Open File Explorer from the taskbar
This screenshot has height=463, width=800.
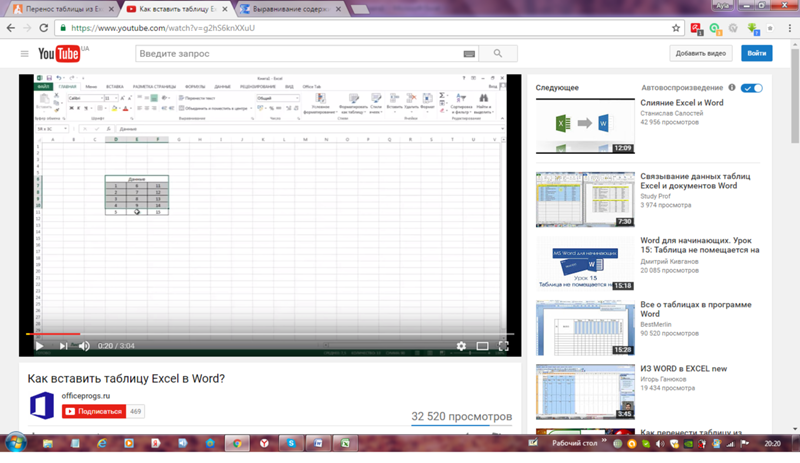click(x=48, y=443)
